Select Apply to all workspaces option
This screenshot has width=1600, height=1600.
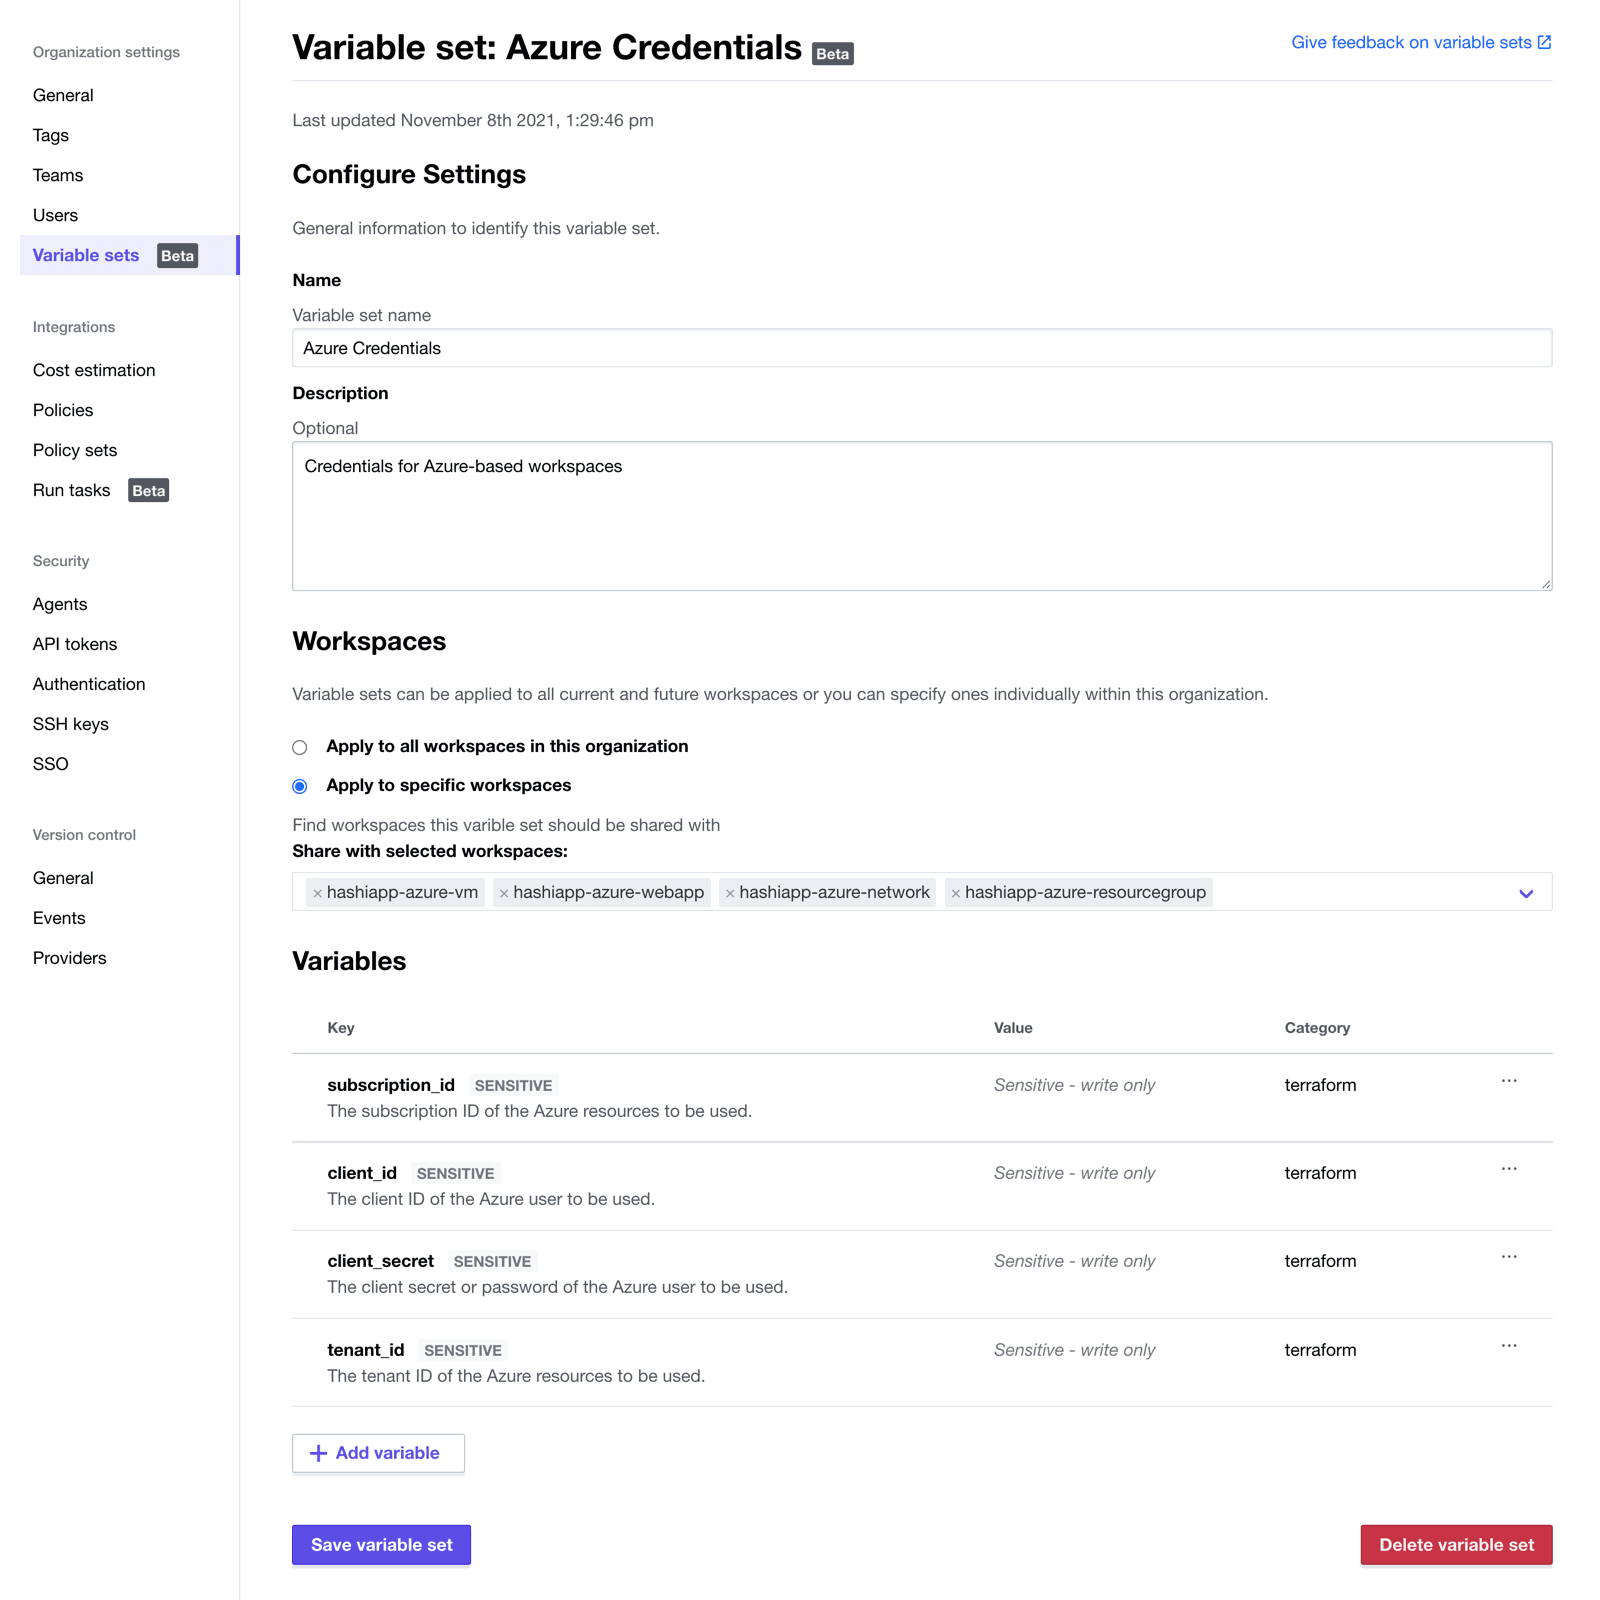299,746
